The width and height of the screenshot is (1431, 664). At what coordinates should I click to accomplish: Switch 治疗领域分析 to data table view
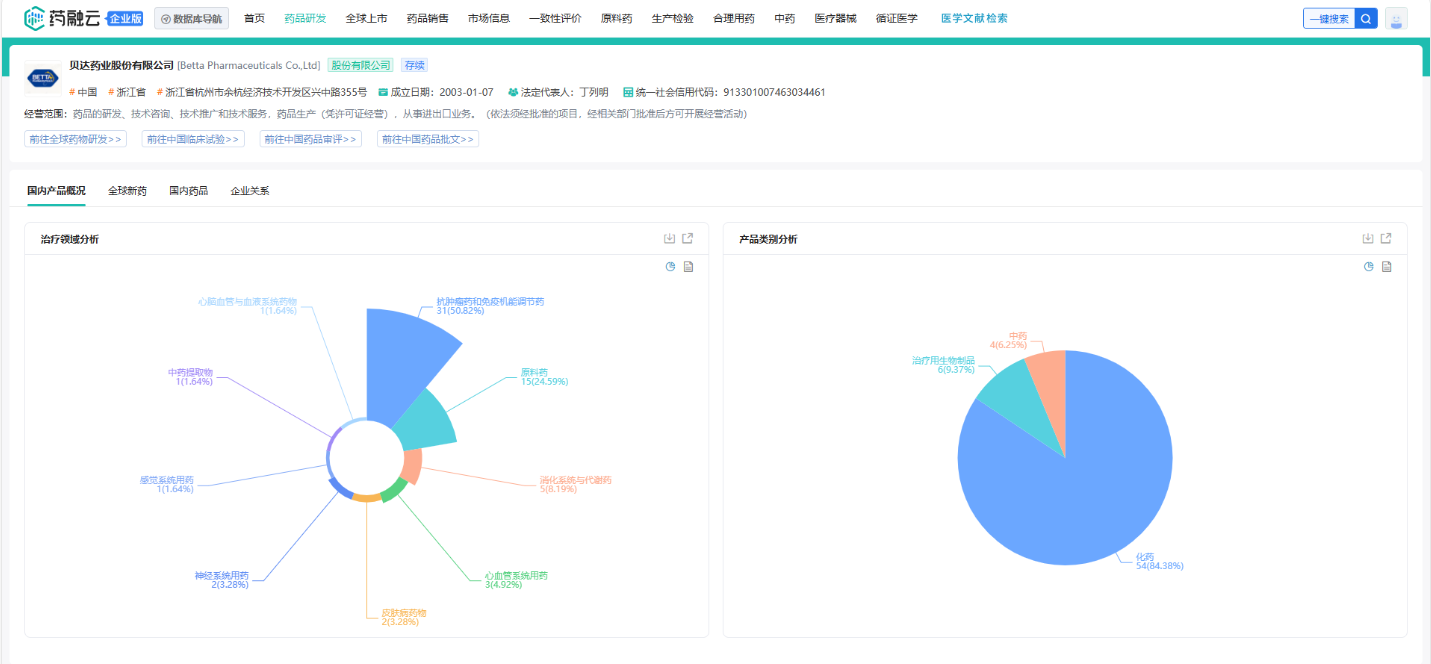(689, 266)
